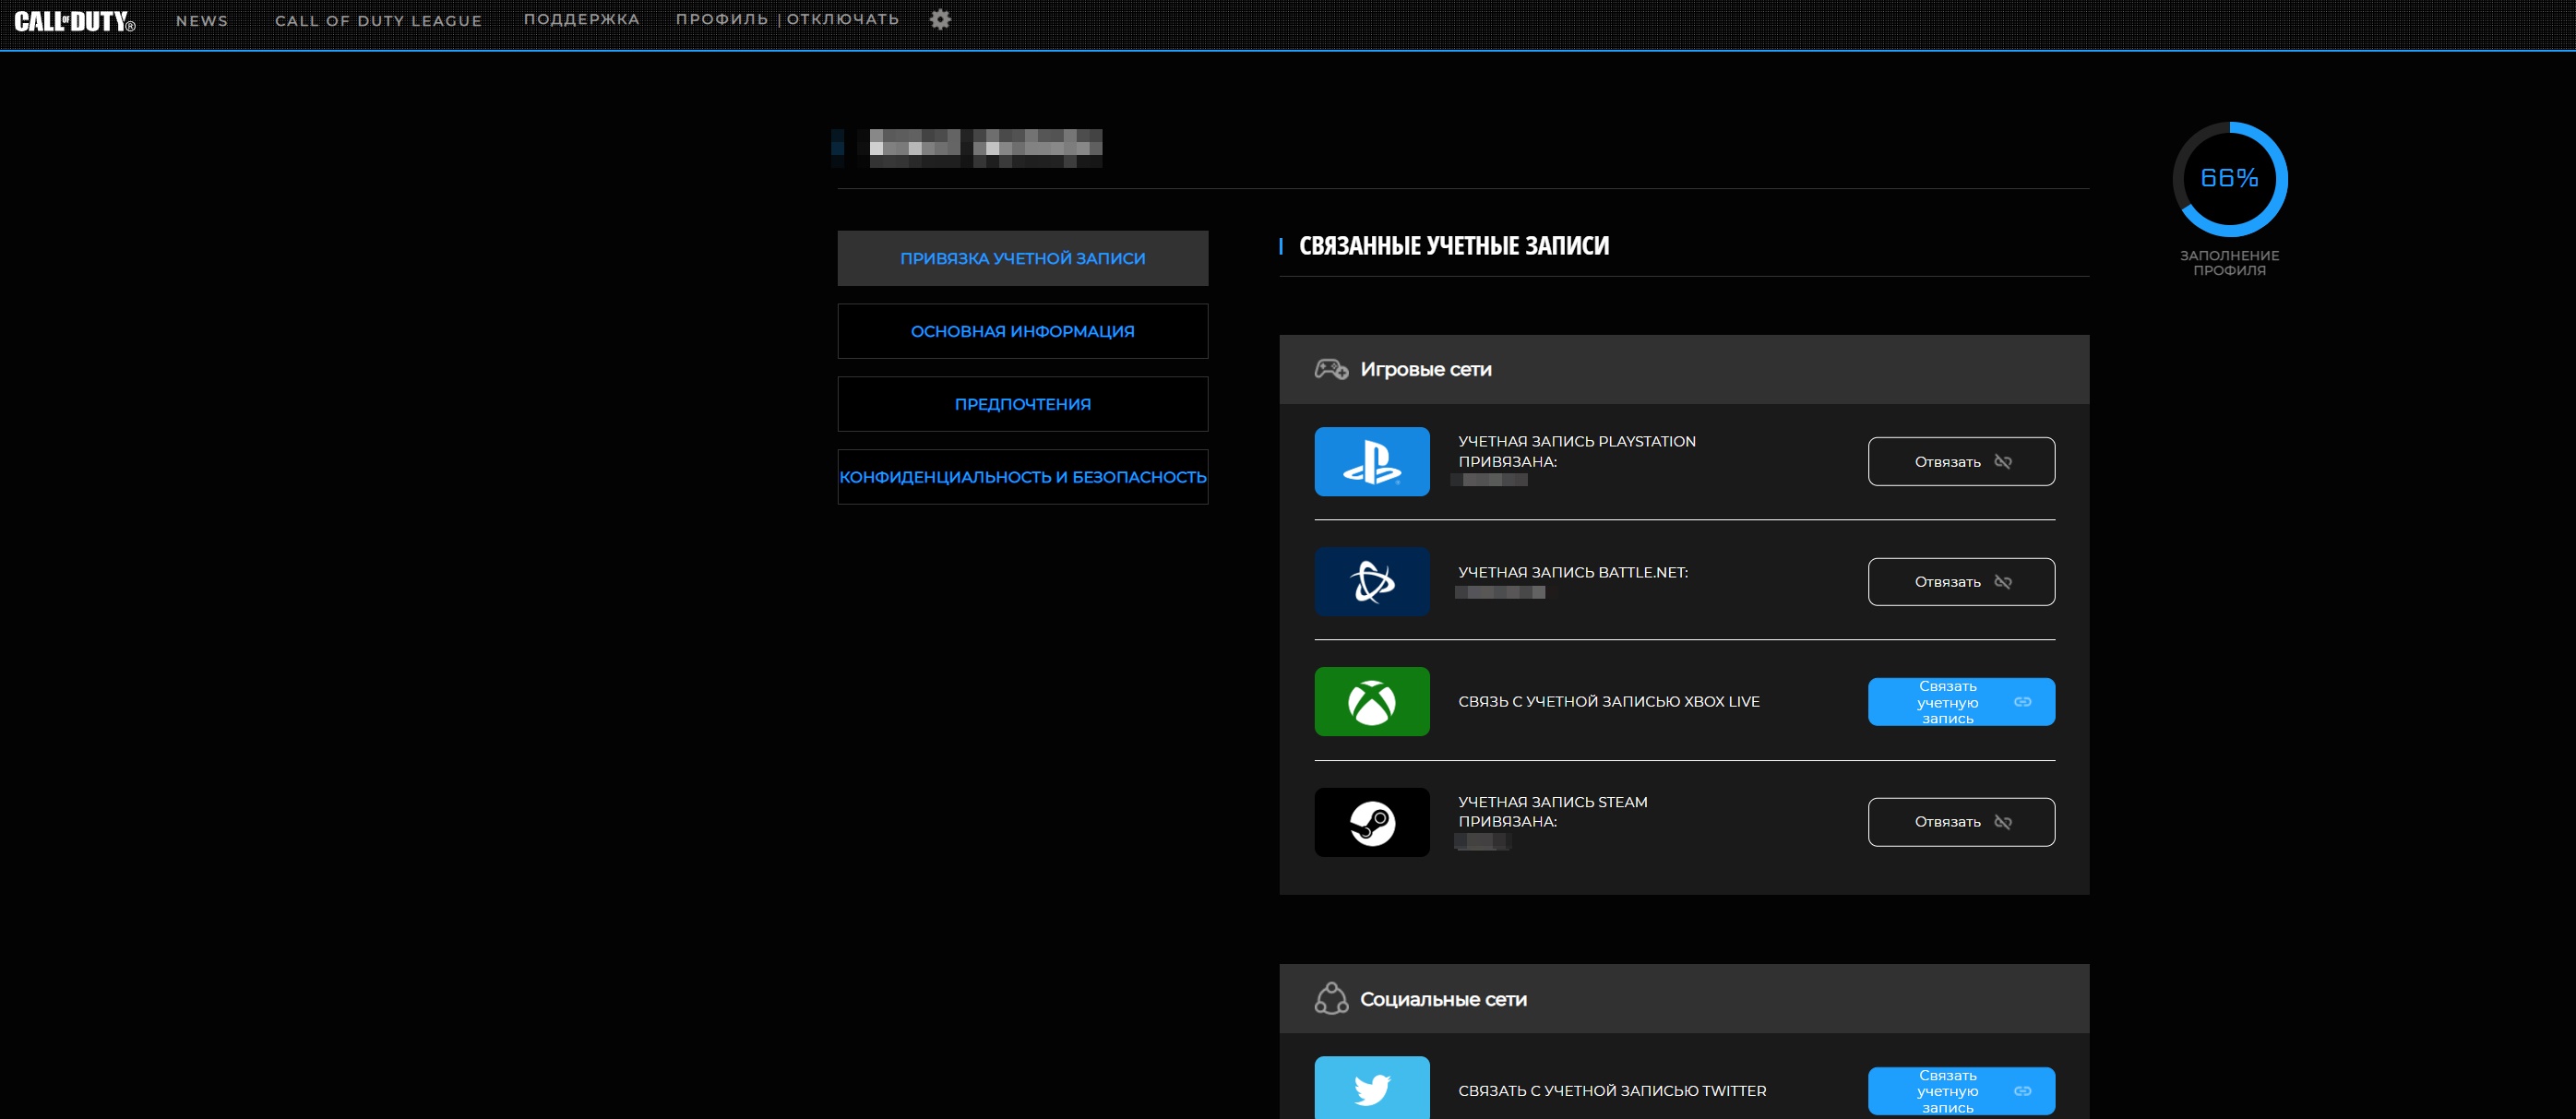Click the ЗАПОЛНЕНИЕ ПРОФИЛЯ label

click(x=2229, y=263)
